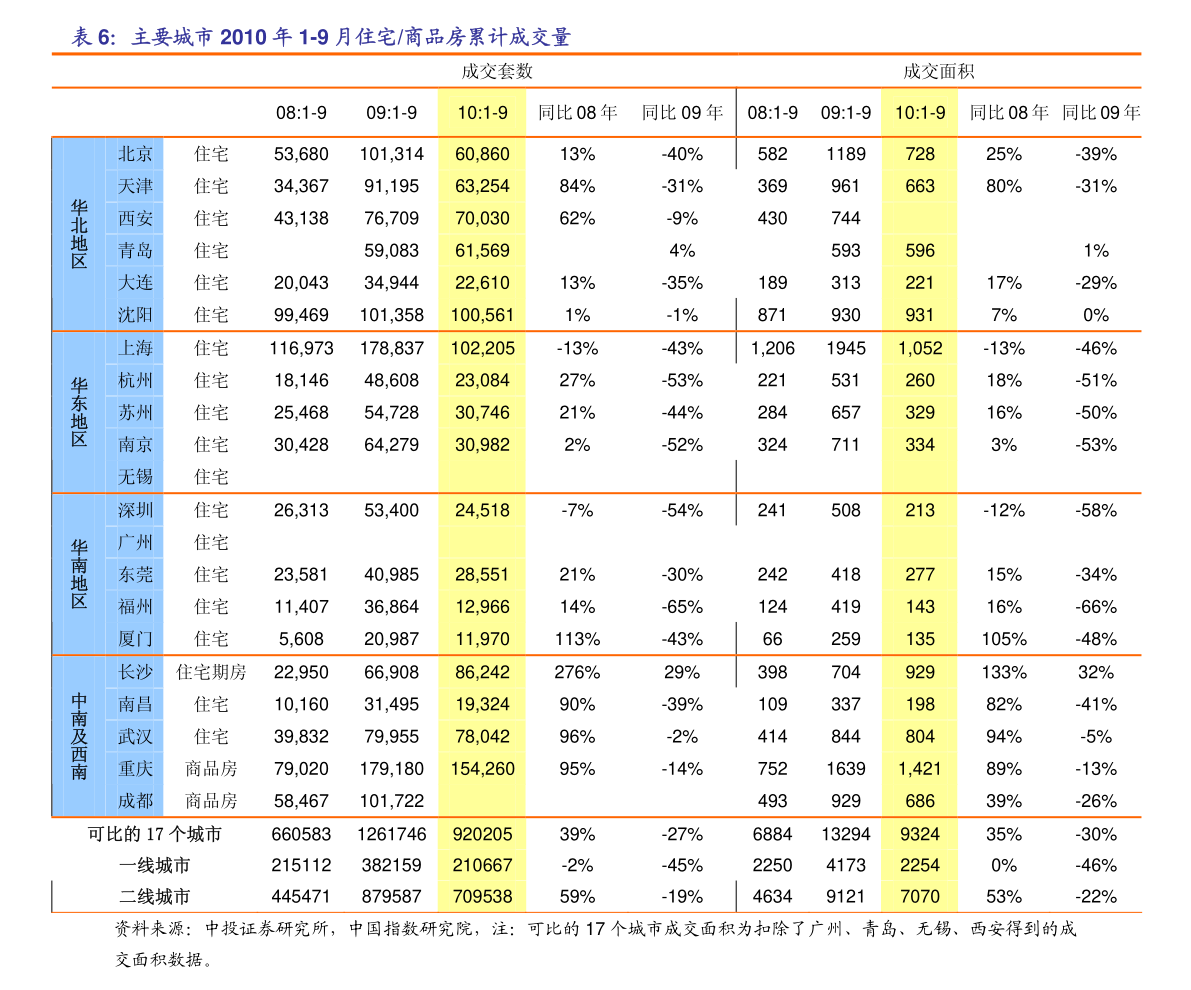The image size is (1191, 990).
Task: Select the city name '成都'
Action: pos(135,801)
